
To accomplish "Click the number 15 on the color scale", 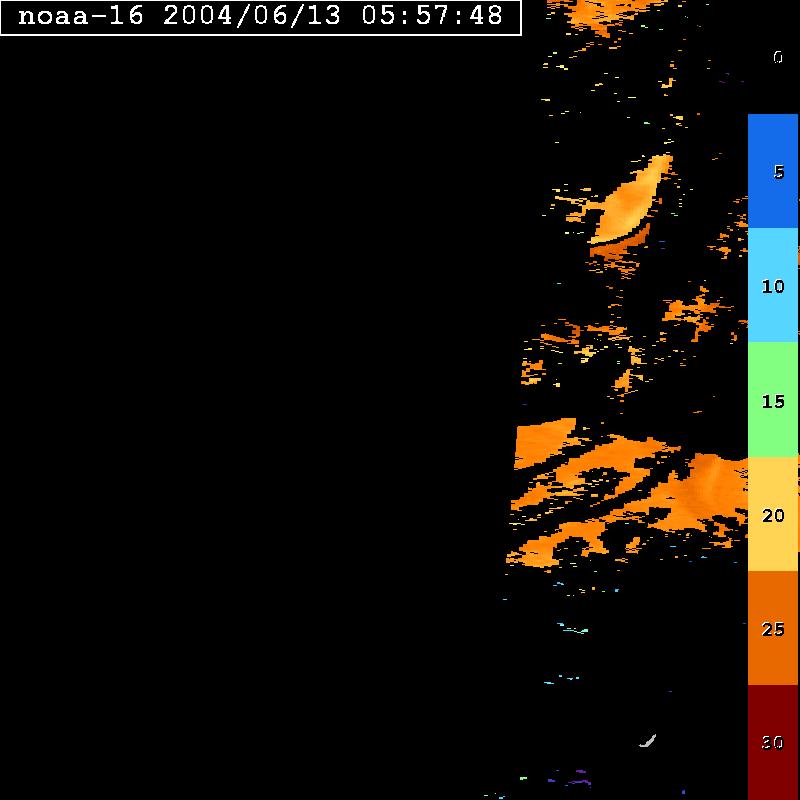I will pos(773,402).
